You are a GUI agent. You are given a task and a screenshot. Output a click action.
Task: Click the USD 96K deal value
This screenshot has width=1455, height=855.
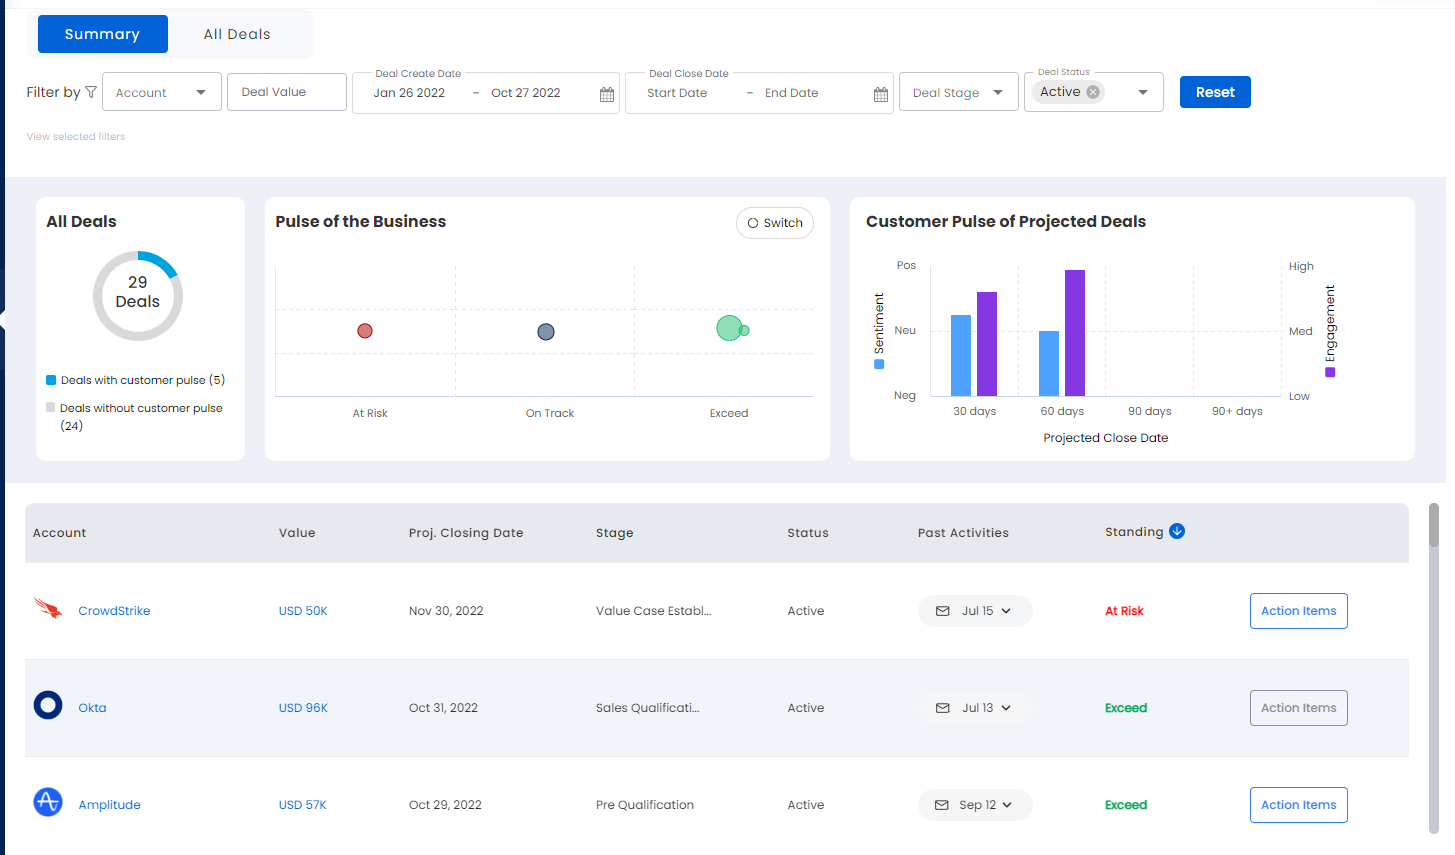(303, 708)
